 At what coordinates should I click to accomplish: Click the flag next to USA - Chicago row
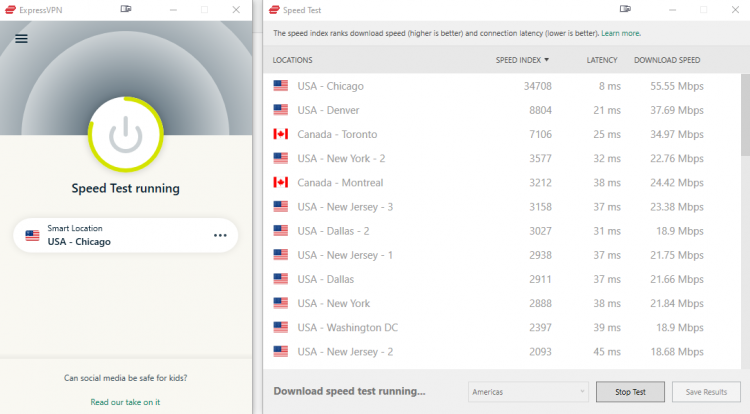(281, 86)
